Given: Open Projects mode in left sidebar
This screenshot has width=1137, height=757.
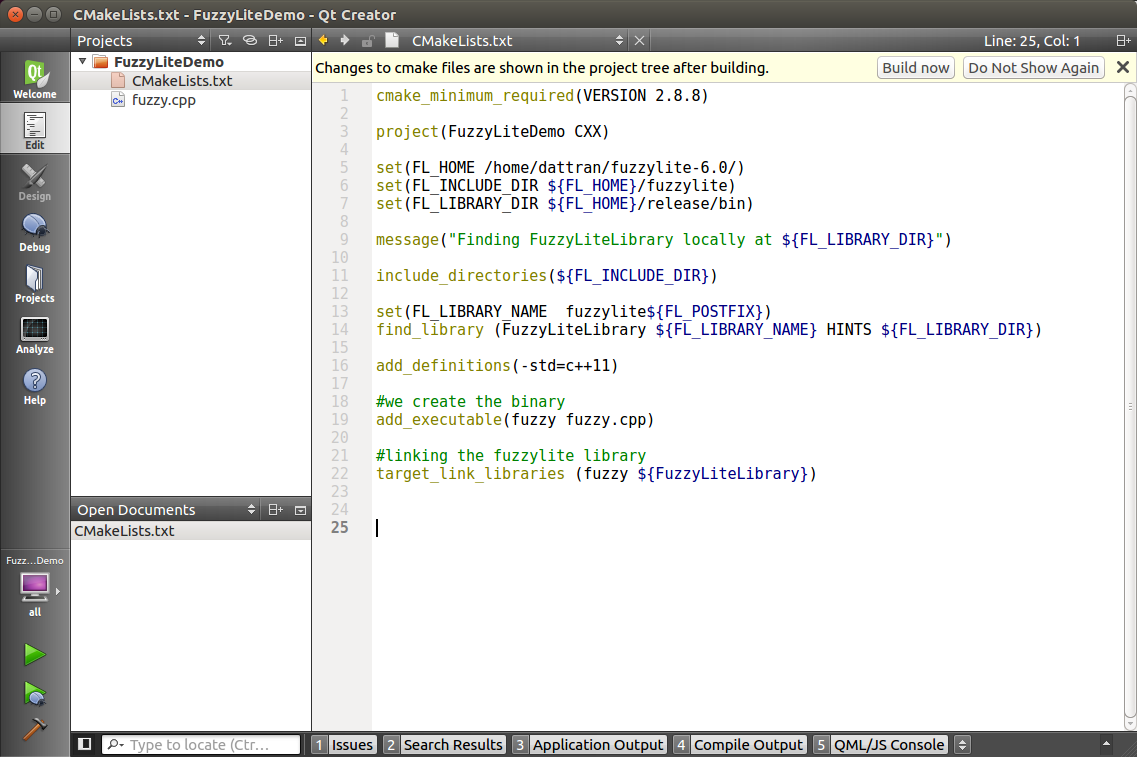Looking at the screenshot, I should 35,284.
